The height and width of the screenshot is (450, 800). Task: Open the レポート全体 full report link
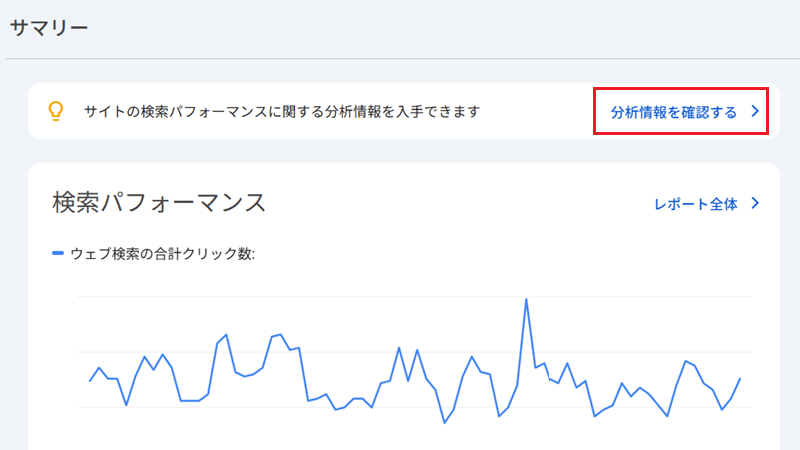click(x=696, y=204)
